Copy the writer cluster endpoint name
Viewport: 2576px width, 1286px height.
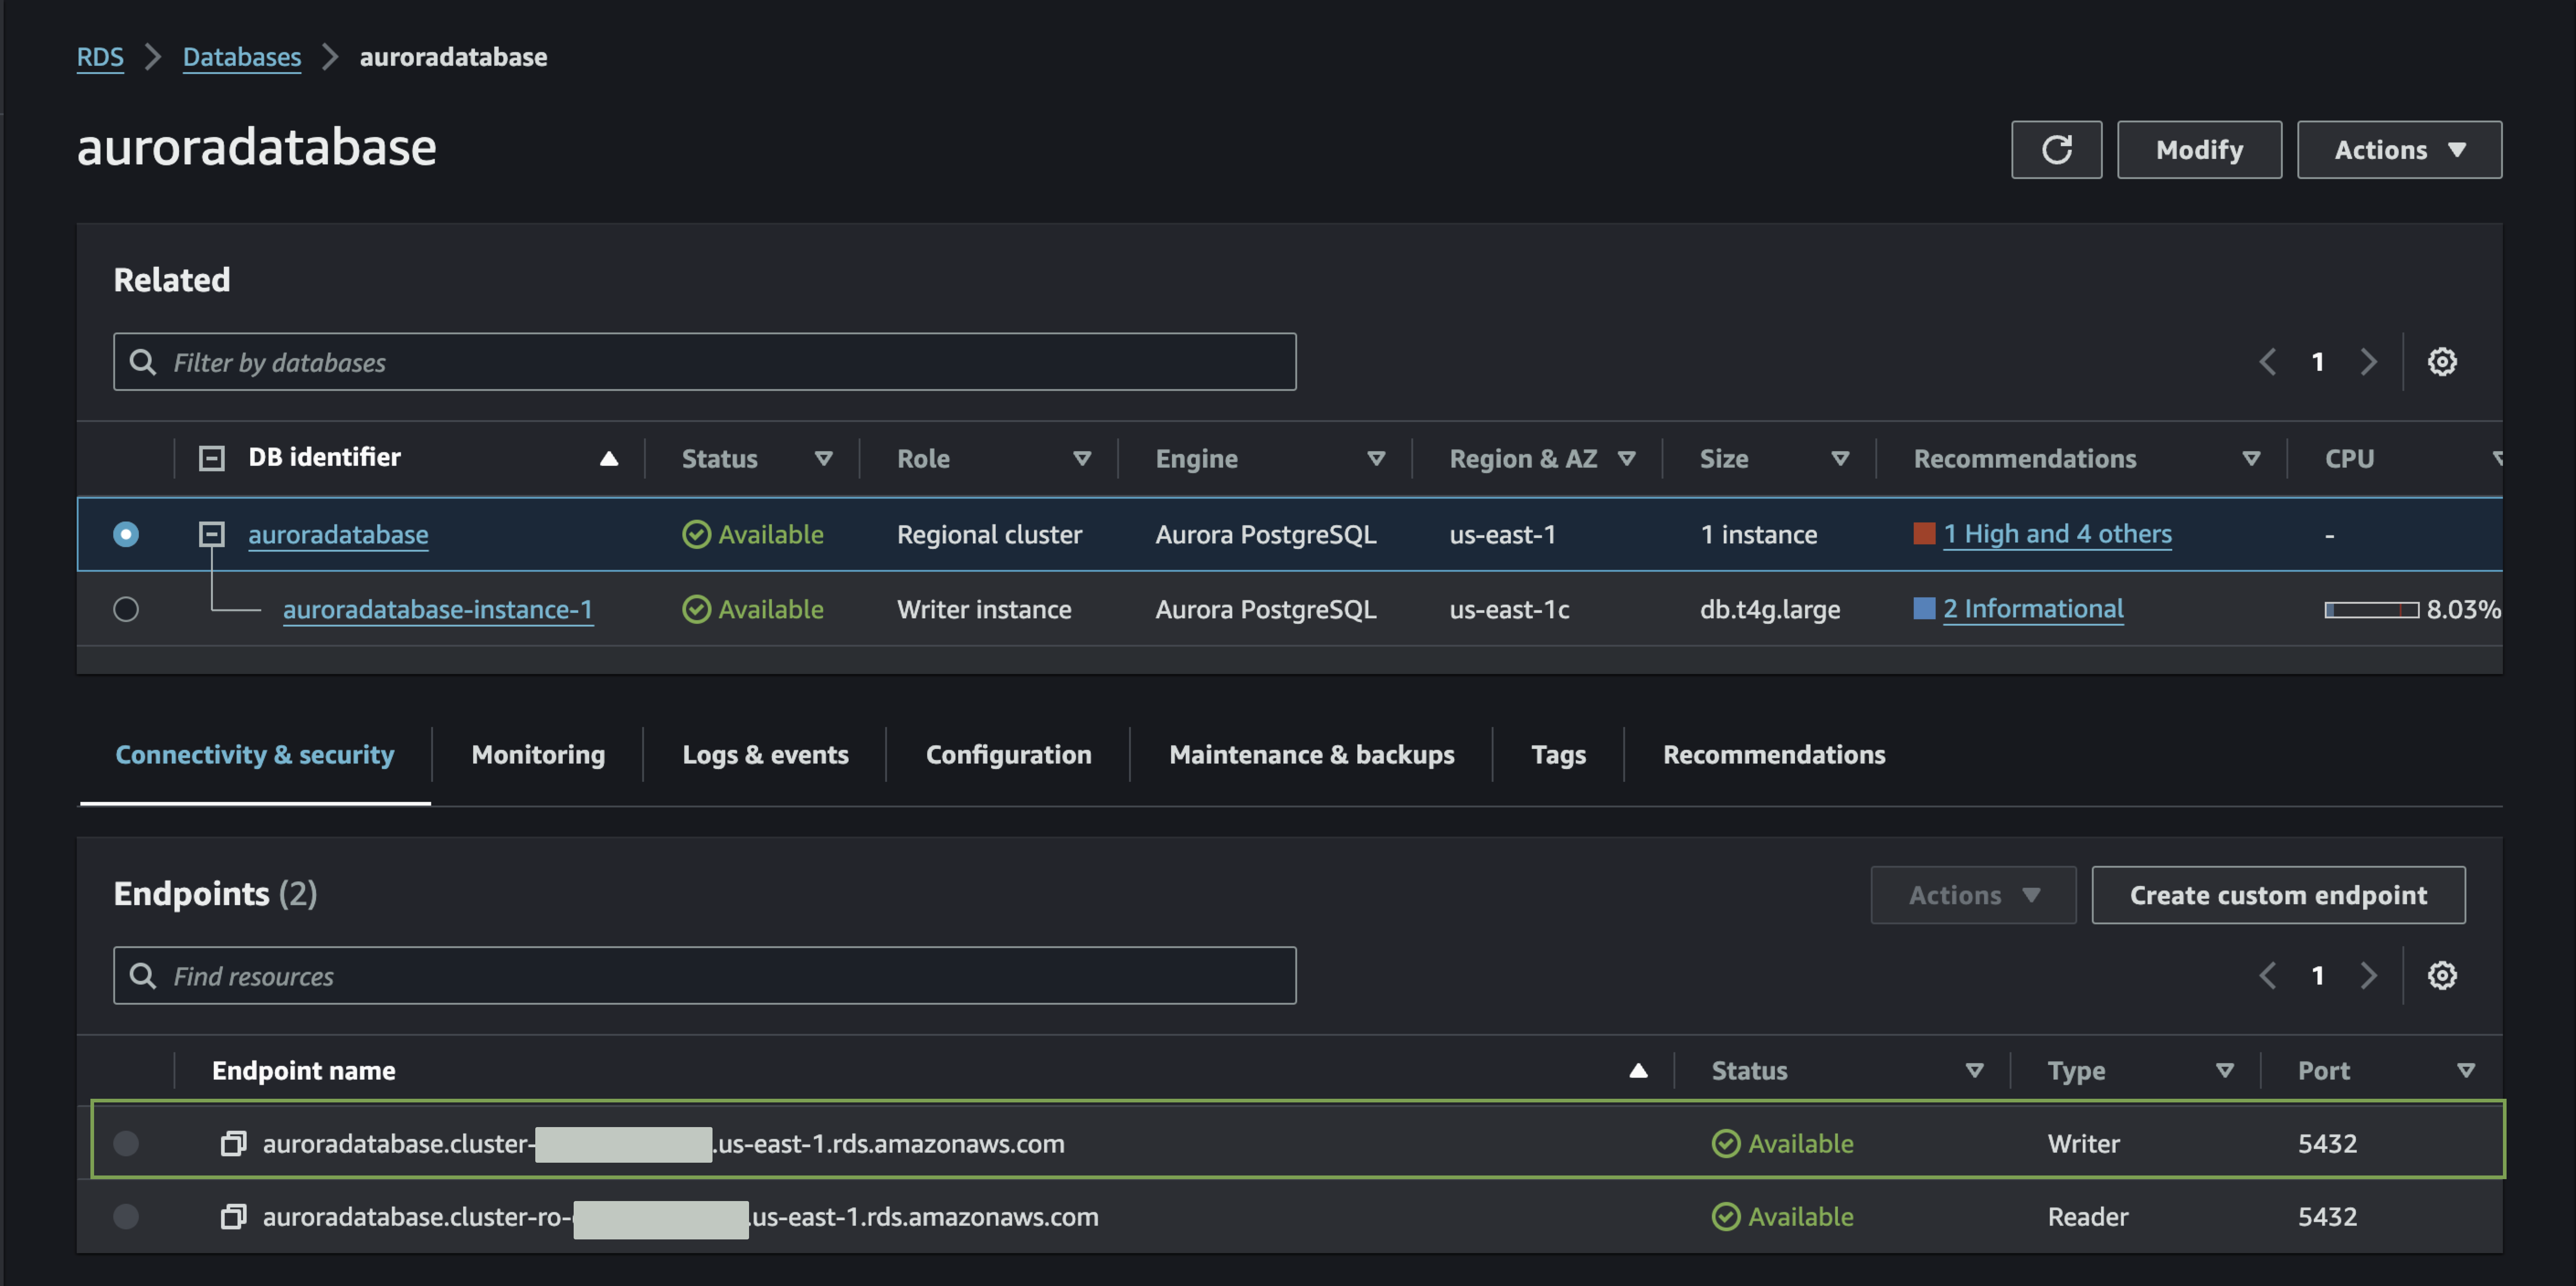[233, 1143]
